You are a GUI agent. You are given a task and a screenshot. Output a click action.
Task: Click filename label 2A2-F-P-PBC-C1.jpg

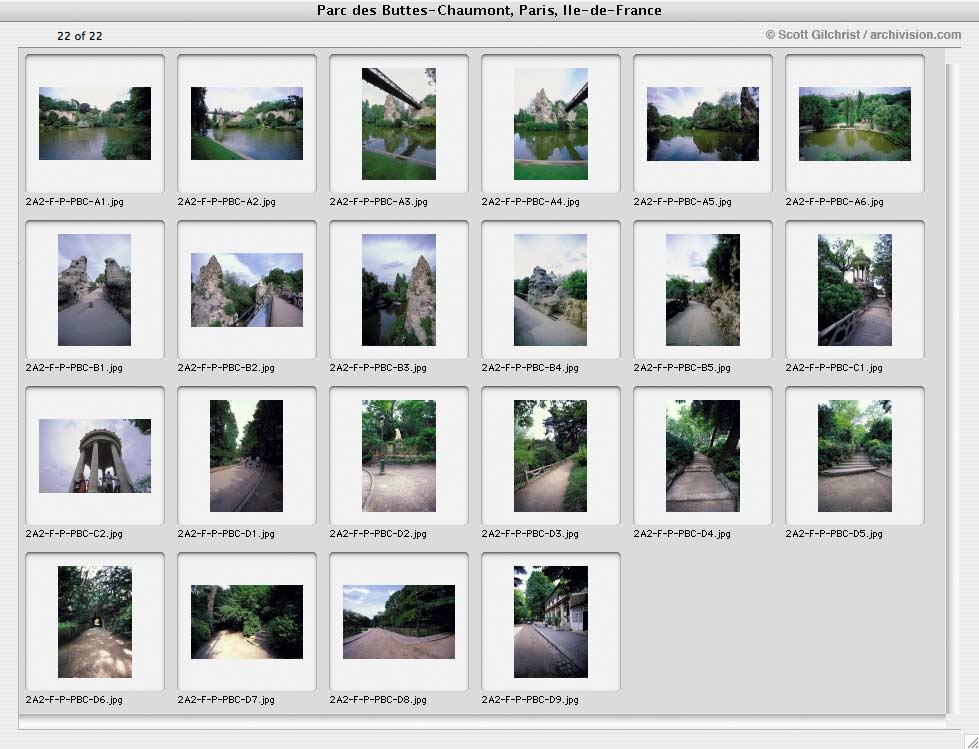(834, 368)
